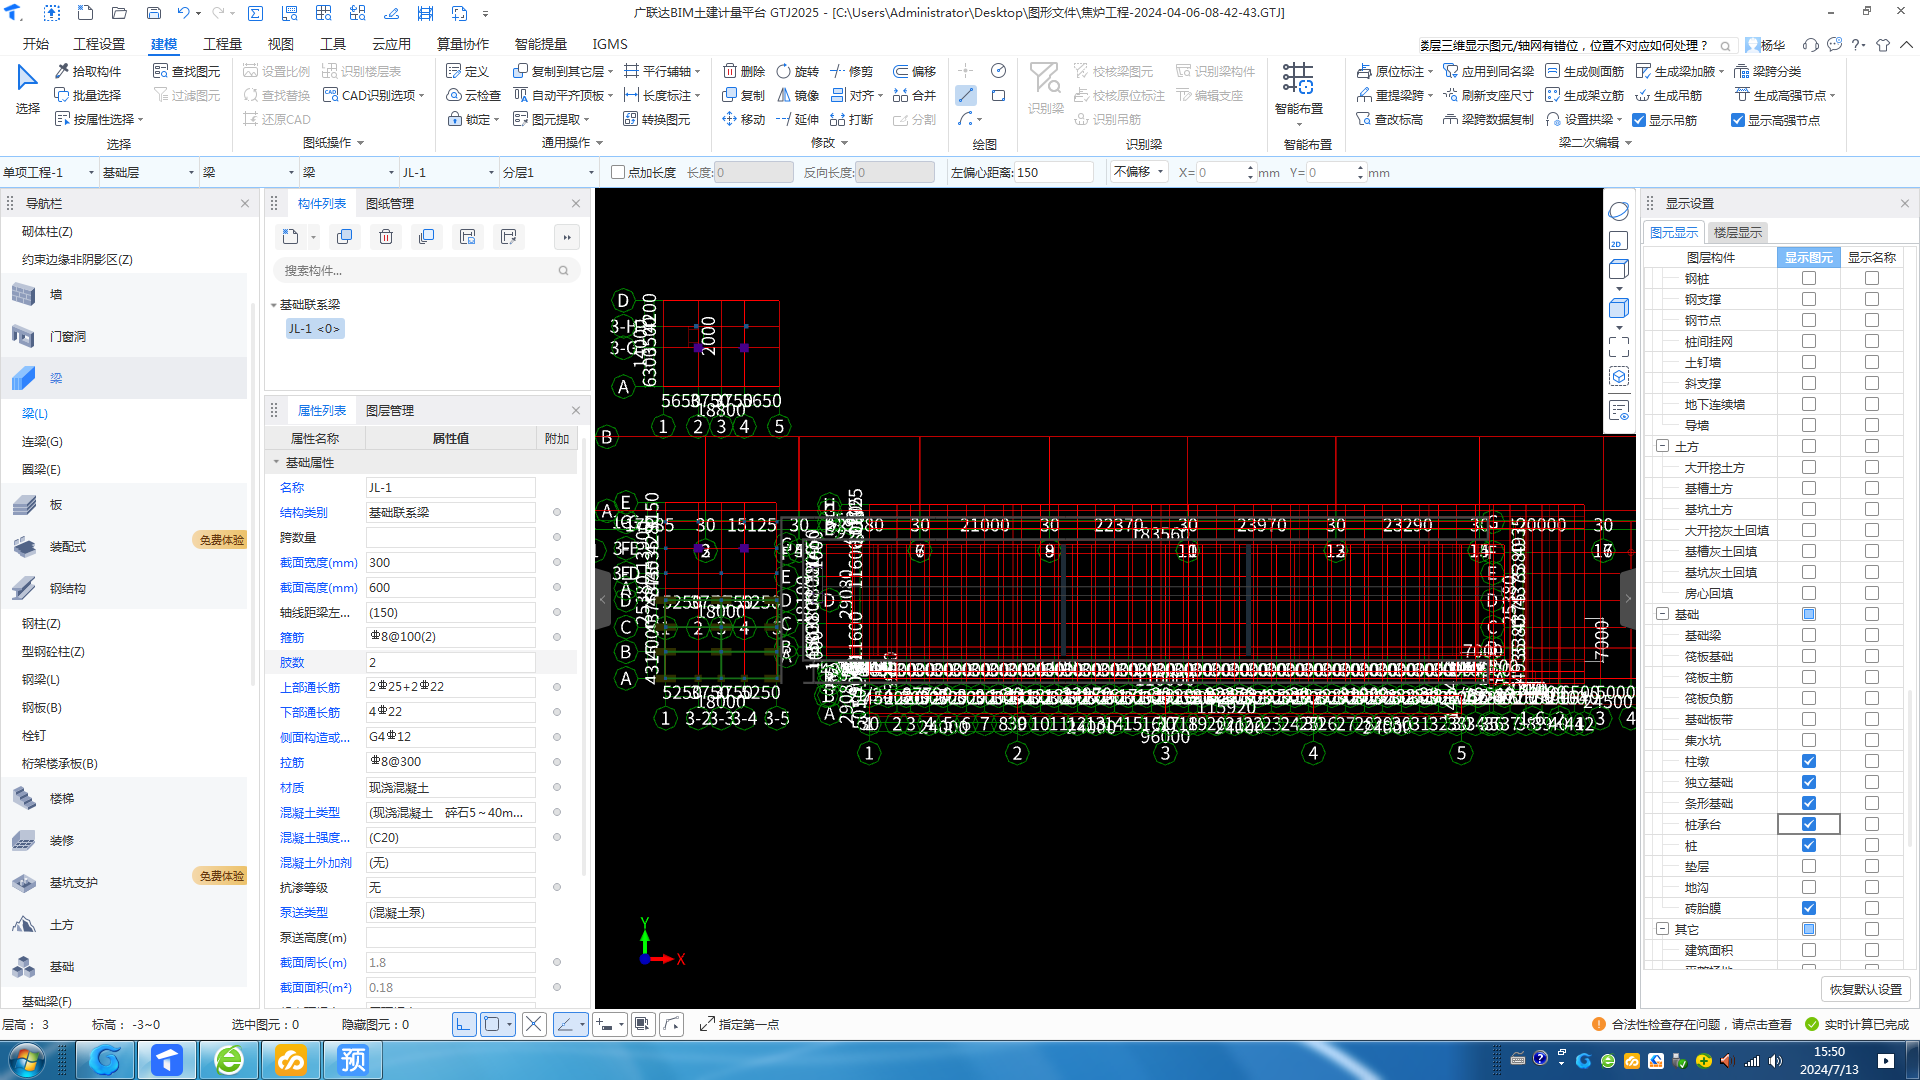Click the 免费体验 badge beside 装配式
Image resolution: width=1920 pixels, height=1080 pixels.
click(x=221, y=540)
